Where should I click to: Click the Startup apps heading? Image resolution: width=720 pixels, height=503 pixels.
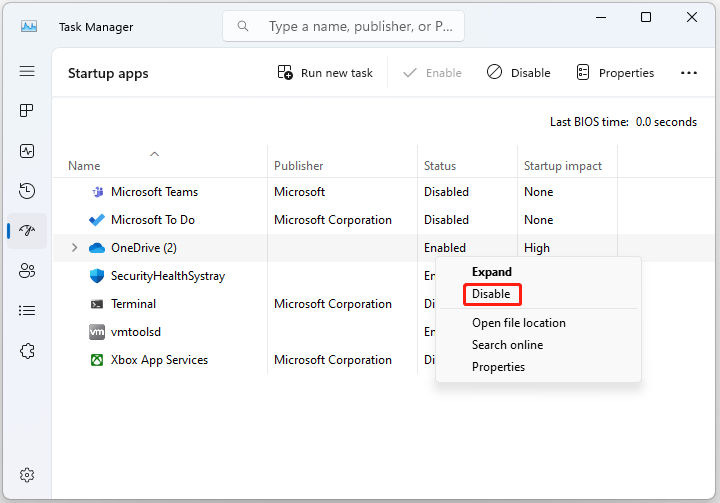tap(108, 73)
